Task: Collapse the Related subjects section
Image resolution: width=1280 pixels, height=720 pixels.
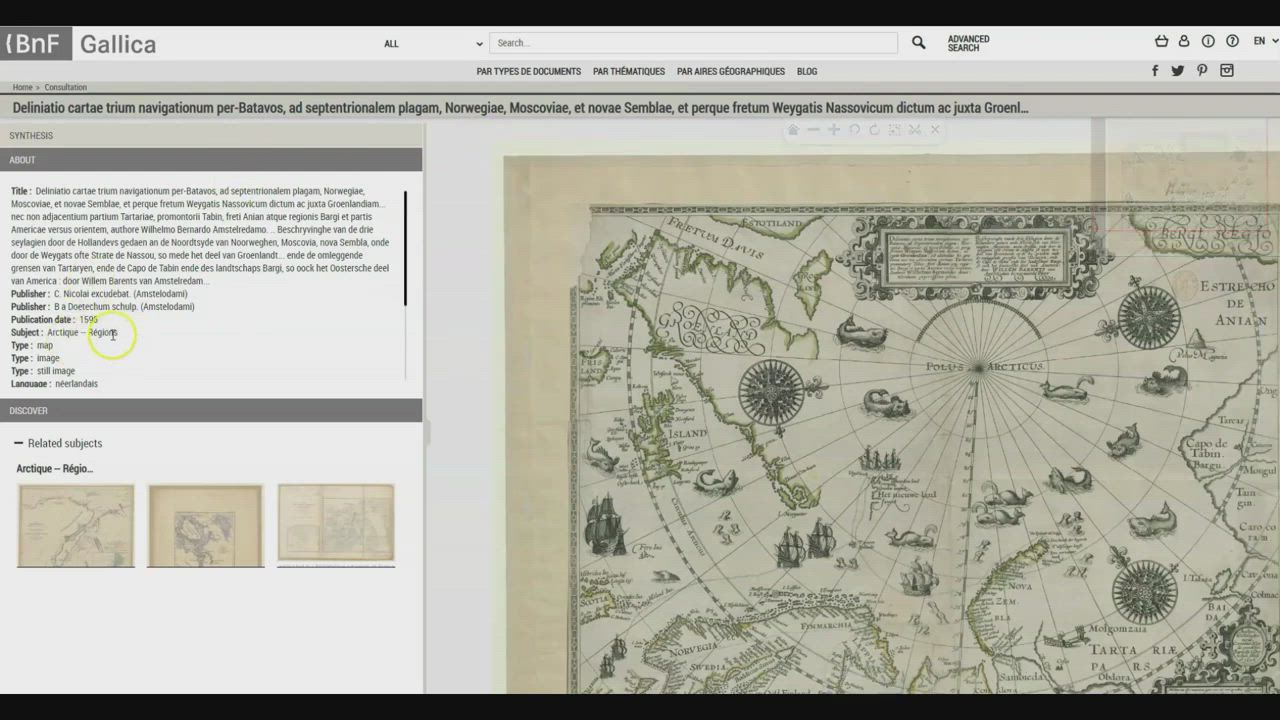Action: 19,443
